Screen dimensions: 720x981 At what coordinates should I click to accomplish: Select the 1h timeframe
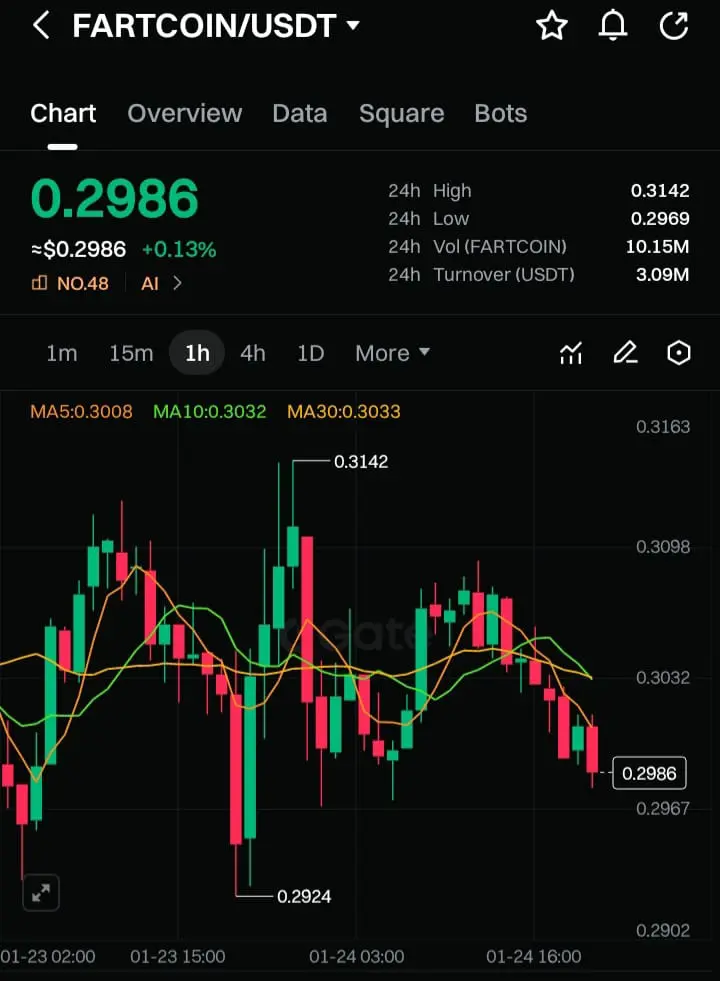(197, 353)
